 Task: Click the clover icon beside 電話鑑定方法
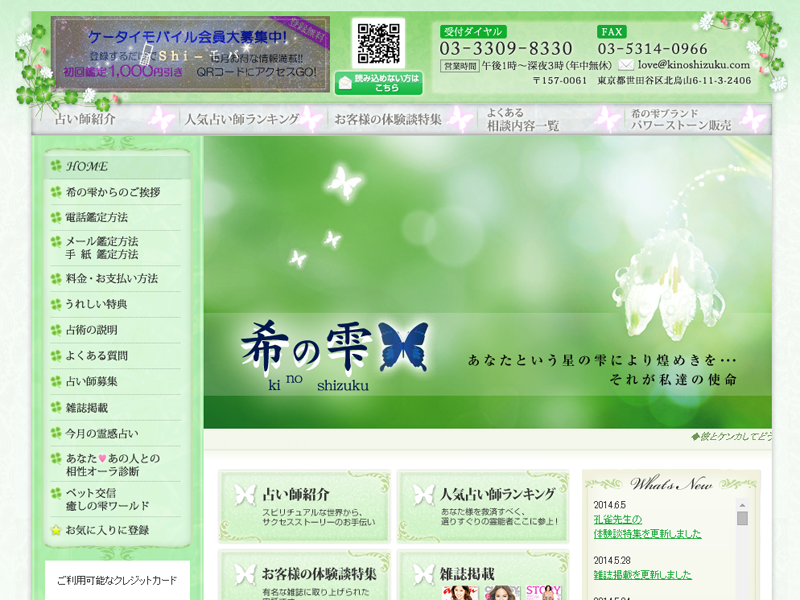56,217
